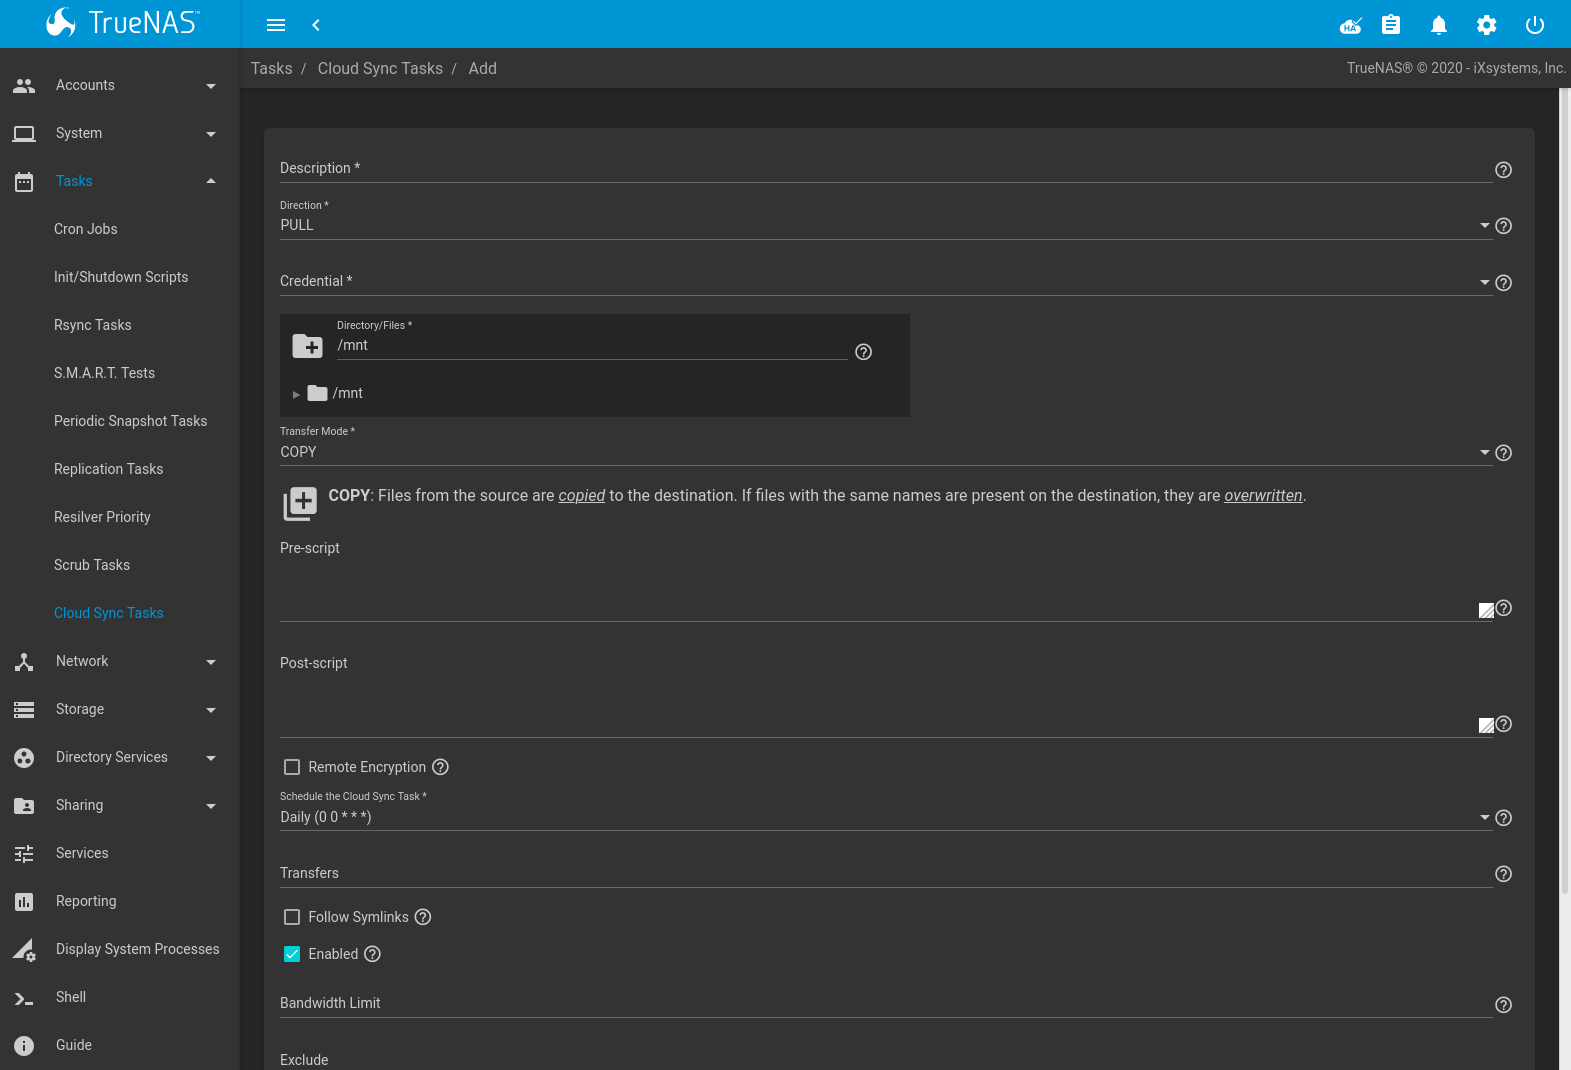Screen dimensions: 1571x1070
Task: Click into the Bandwidth Limit field
Action: (886, 1003)
